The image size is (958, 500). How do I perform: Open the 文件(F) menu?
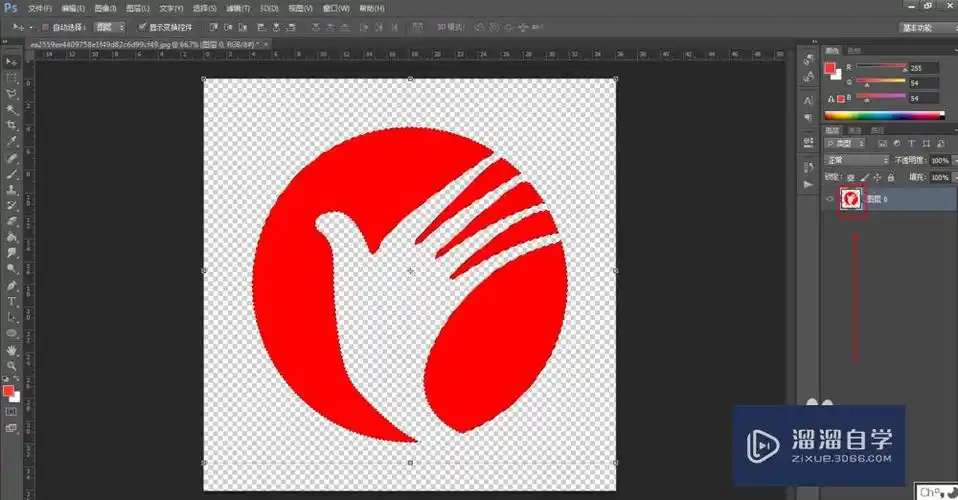(x=41, y=8)
